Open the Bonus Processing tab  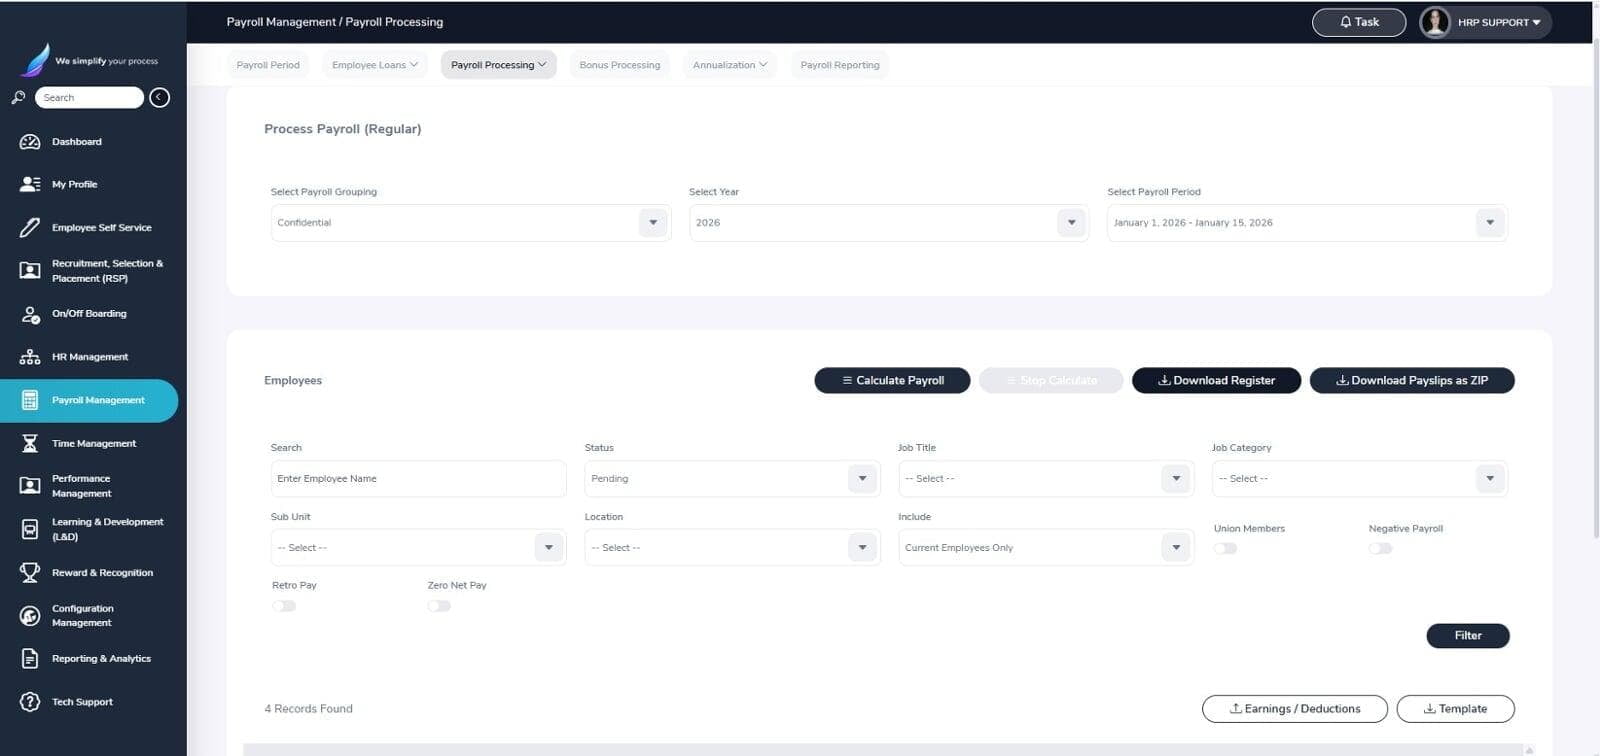pyautogui.click(x=620, y=65)
